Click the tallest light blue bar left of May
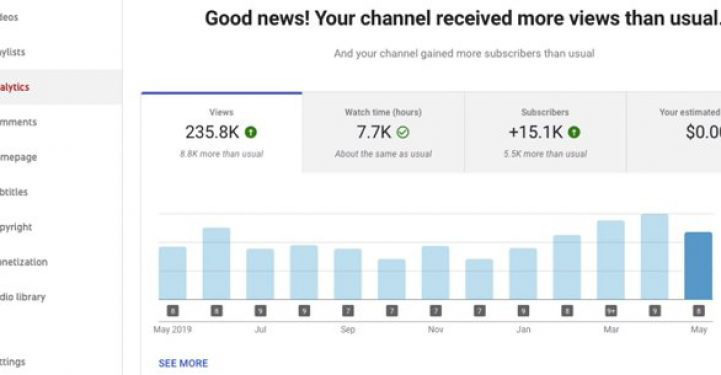The height and width of the screenshot is (375, 721). click(x=654, y=257)
